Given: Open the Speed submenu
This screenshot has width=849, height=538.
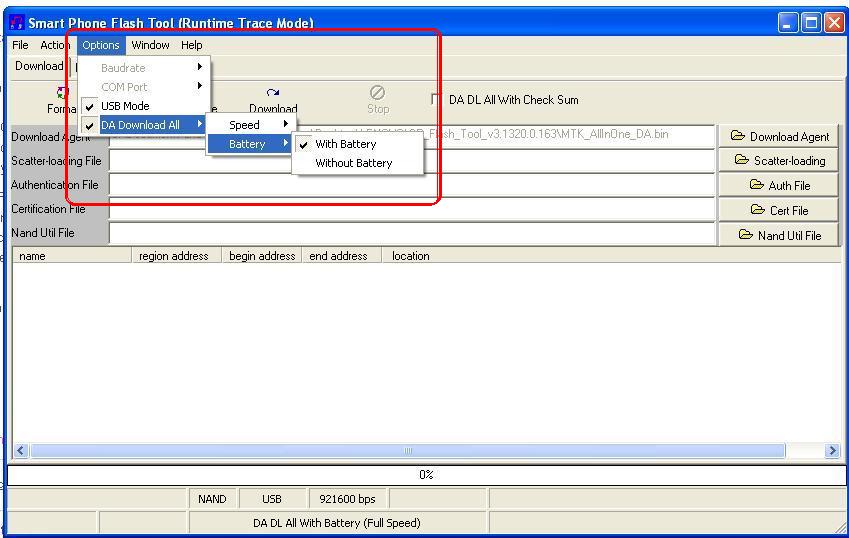Looking at the screenshot, I should [250, 125].
